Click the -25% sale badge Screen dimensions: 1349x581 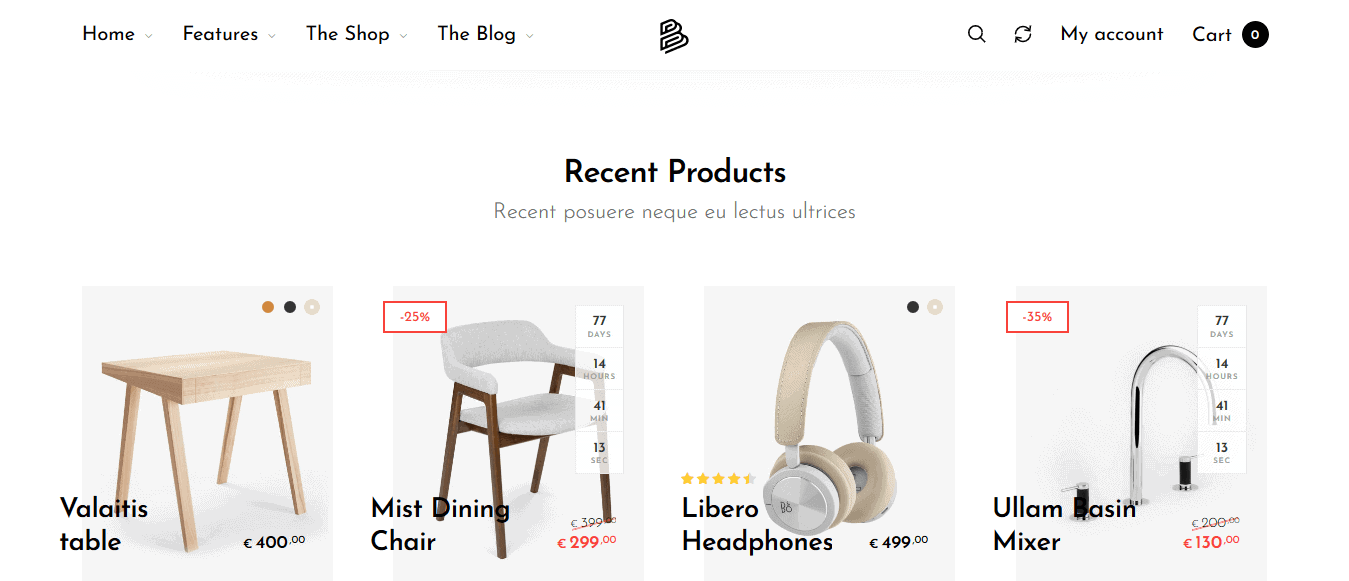click(415, 317)
